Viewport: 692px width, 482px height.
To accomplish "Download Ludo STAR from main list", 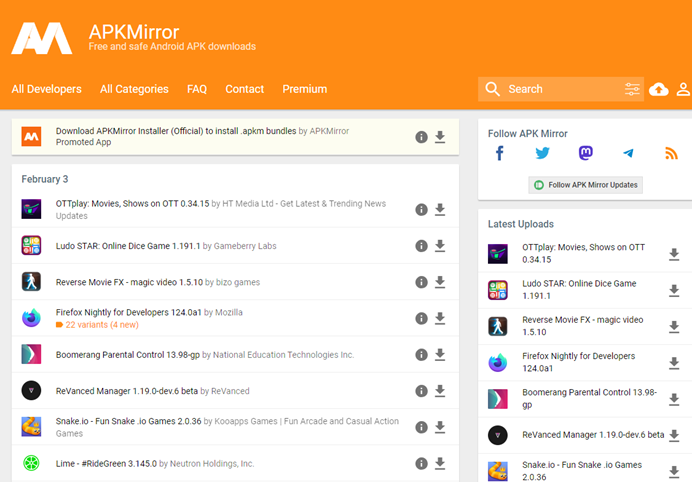I will tap(440, 246).
